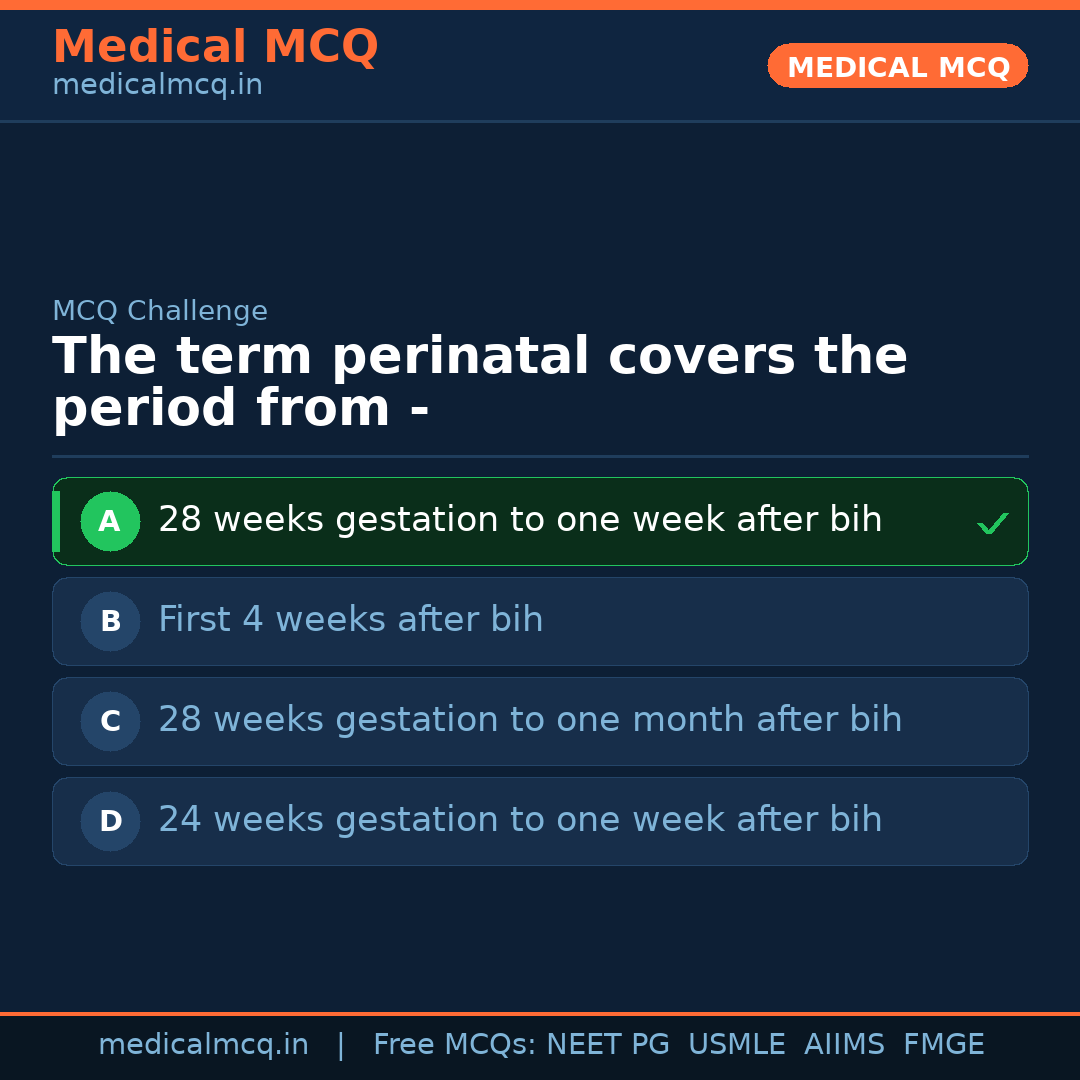The height and width of the screenshot is (1080, 1080).
Task: Click the AIIMS label in the footer
Action: pos(844,1045)
